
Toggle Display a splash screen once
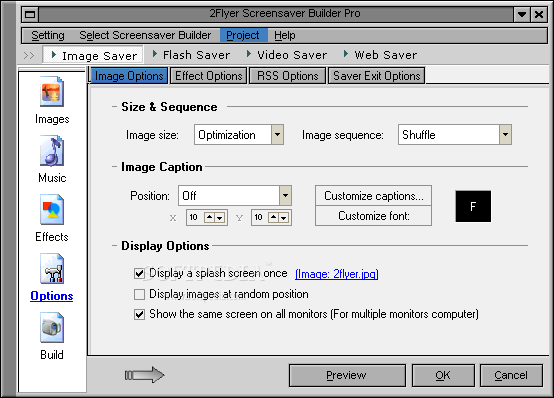tap(140, 274)
